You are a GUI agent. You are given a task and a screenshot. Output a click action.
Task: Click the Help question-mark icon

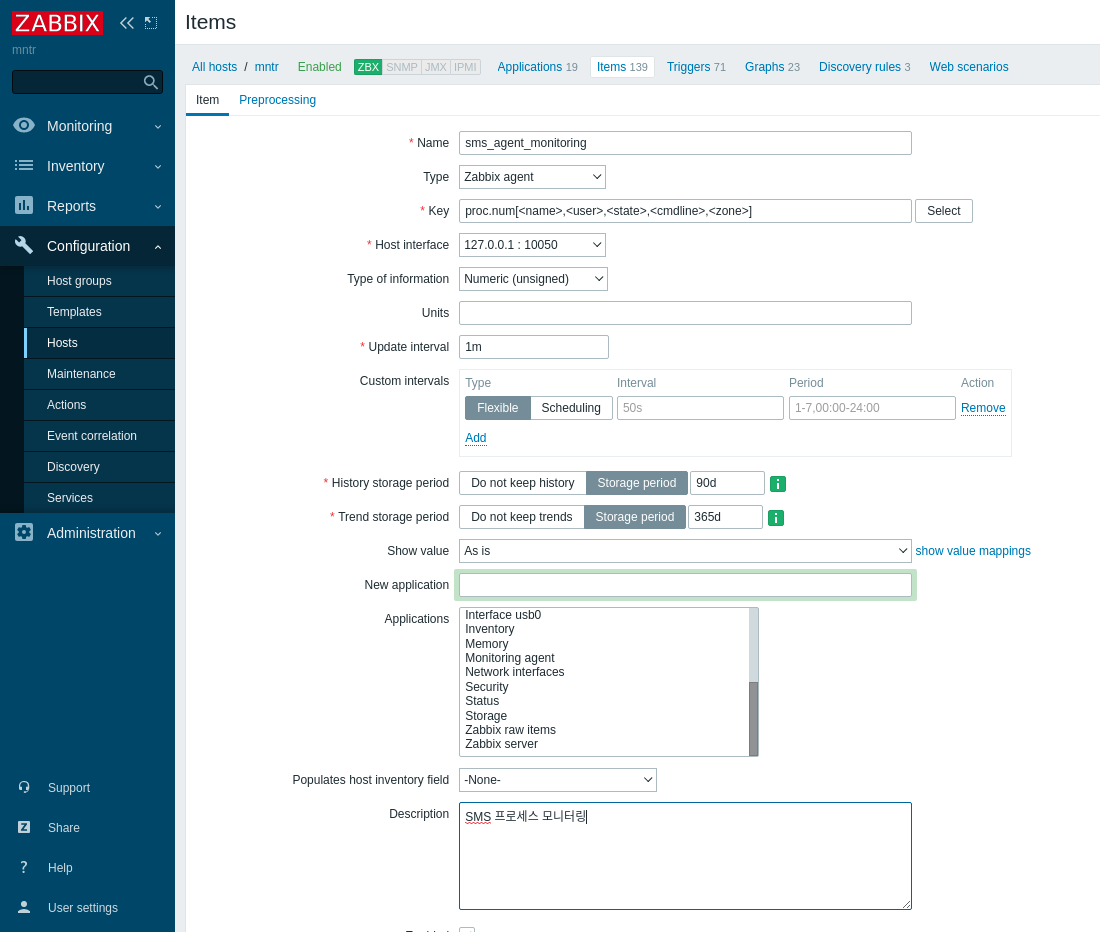24,867
